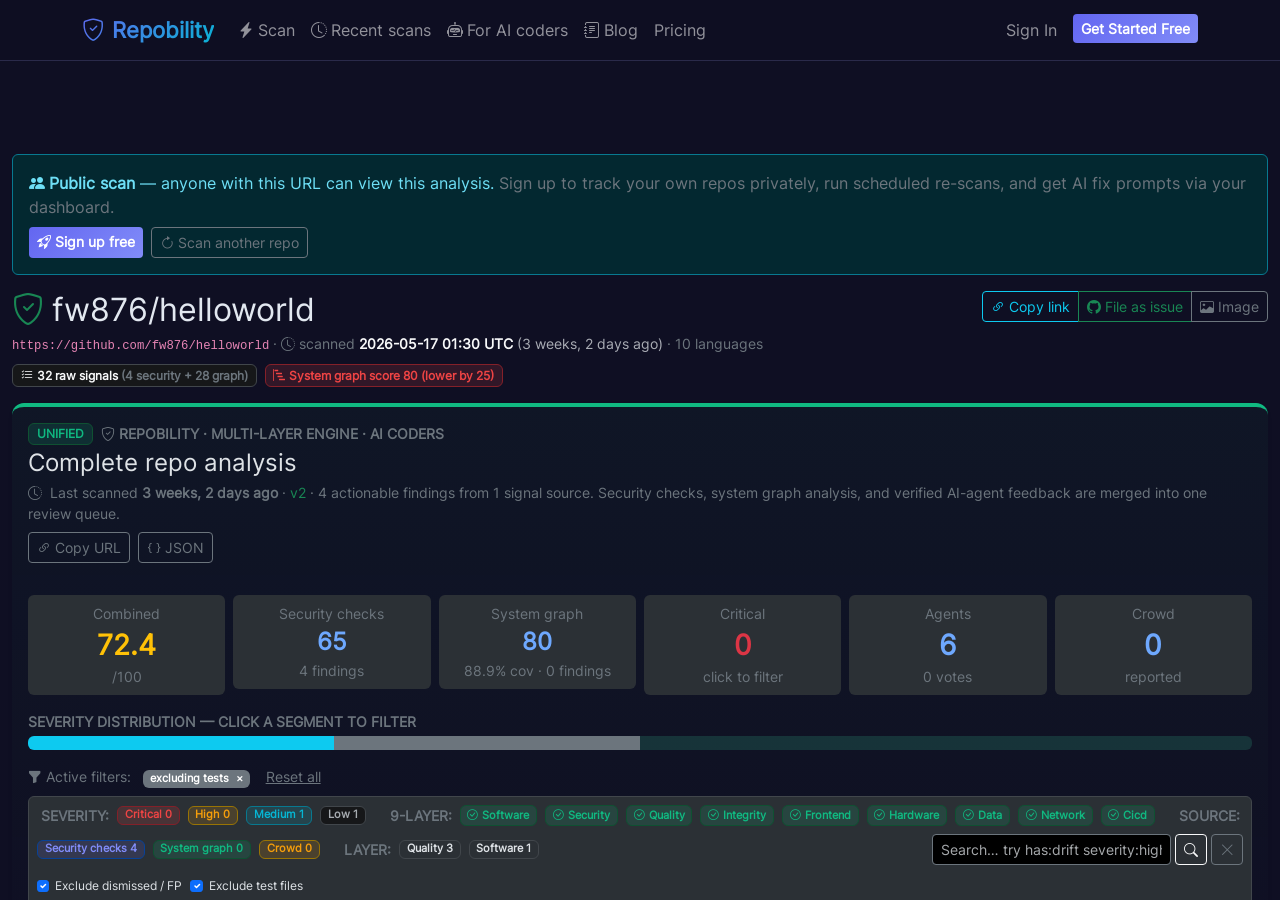Open the 32 raw signals badge

point(134,376)
